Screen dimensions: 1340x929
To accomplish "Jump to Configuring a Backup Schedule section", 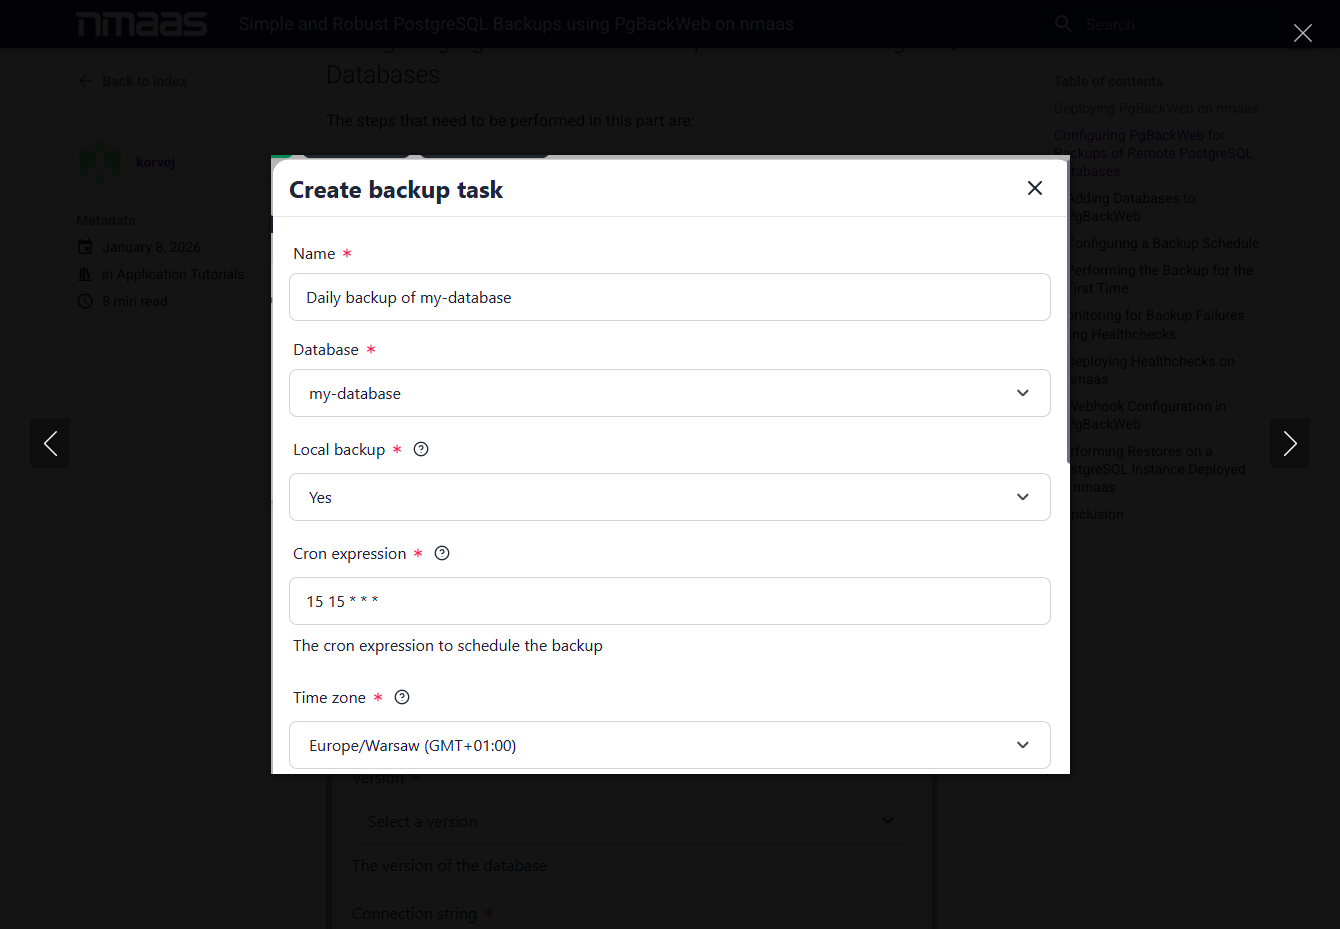I will [x=1164, y=243].
